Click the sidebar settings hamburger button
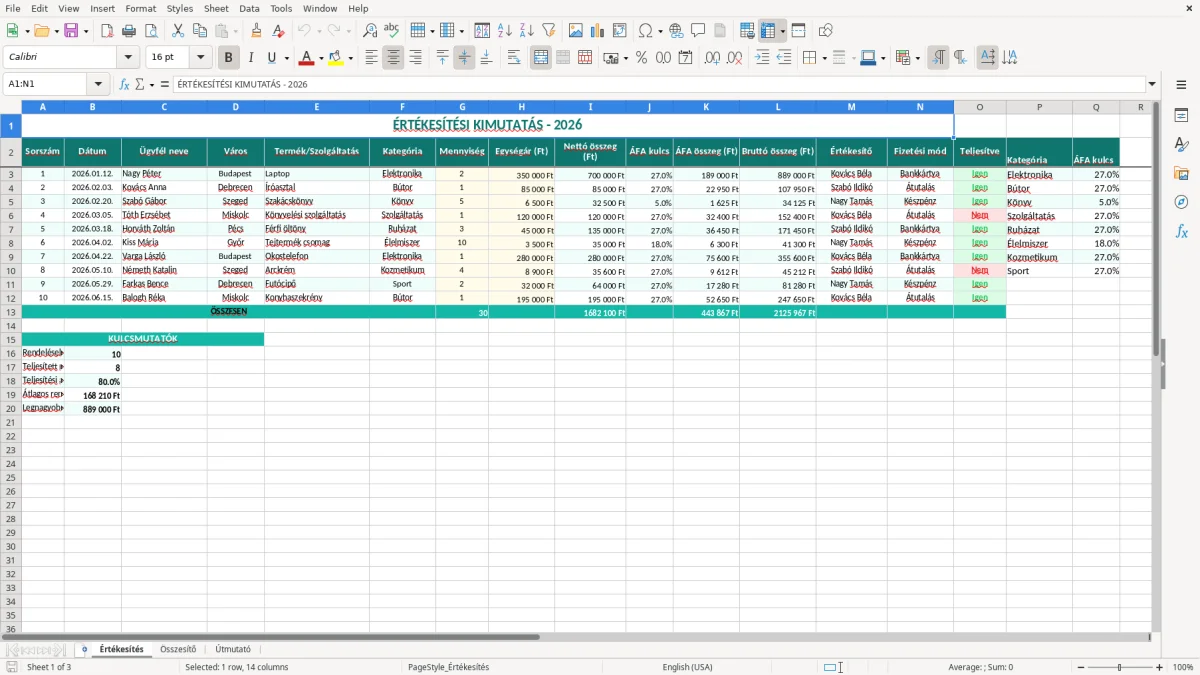Viewport: 1200px width, 675px height. [x=1181, y=85]
